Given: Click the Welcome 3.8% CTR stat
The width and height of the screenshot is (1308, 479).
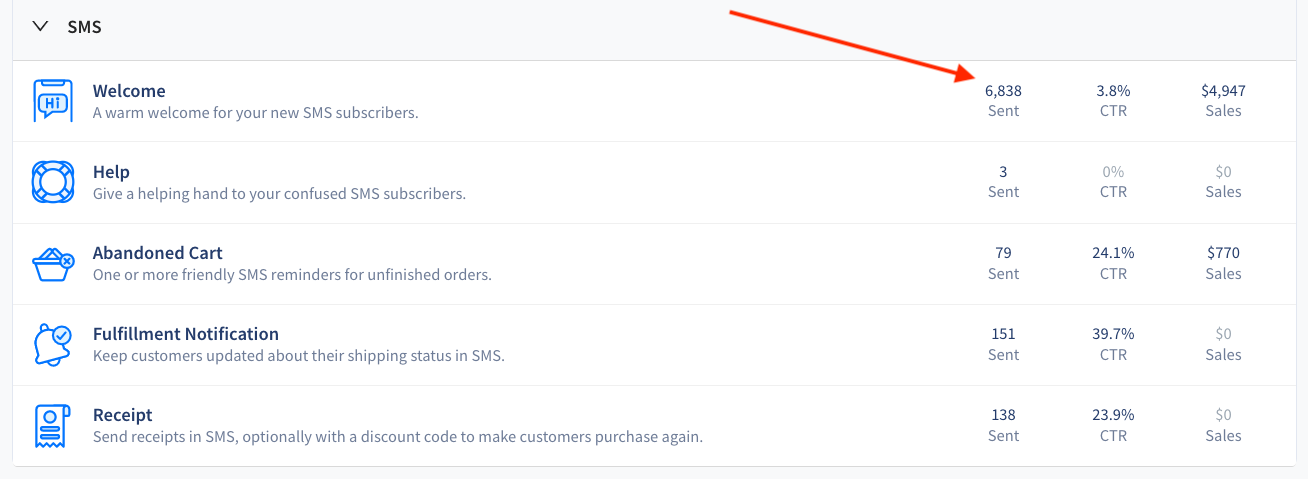Looking at the screenshot, I should point(1113,101).
